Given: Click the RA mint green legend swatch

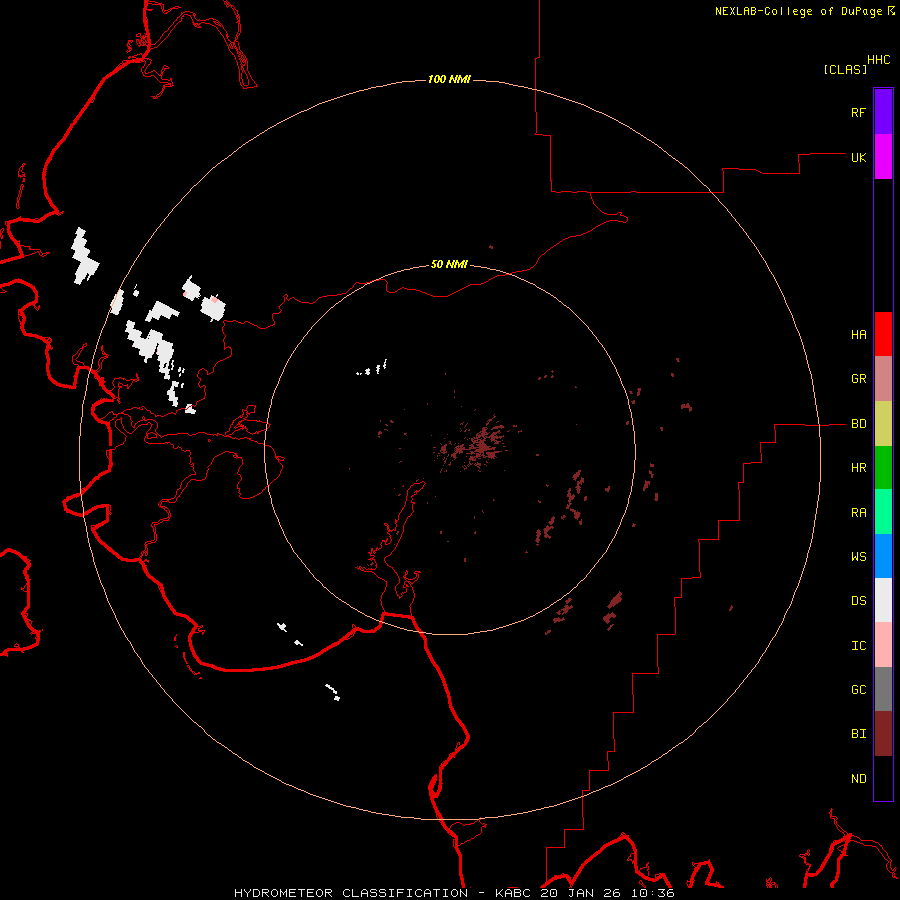Looking at the screenshot, I should tap(883, 512).
